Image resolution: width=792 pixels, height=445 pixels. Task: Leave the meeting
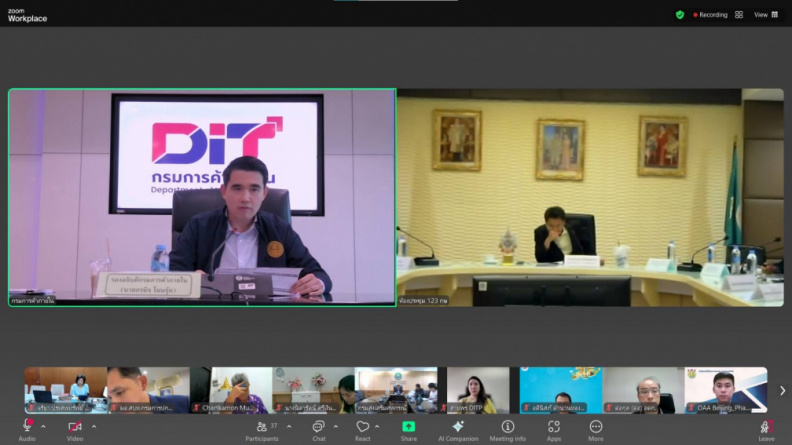766,430
